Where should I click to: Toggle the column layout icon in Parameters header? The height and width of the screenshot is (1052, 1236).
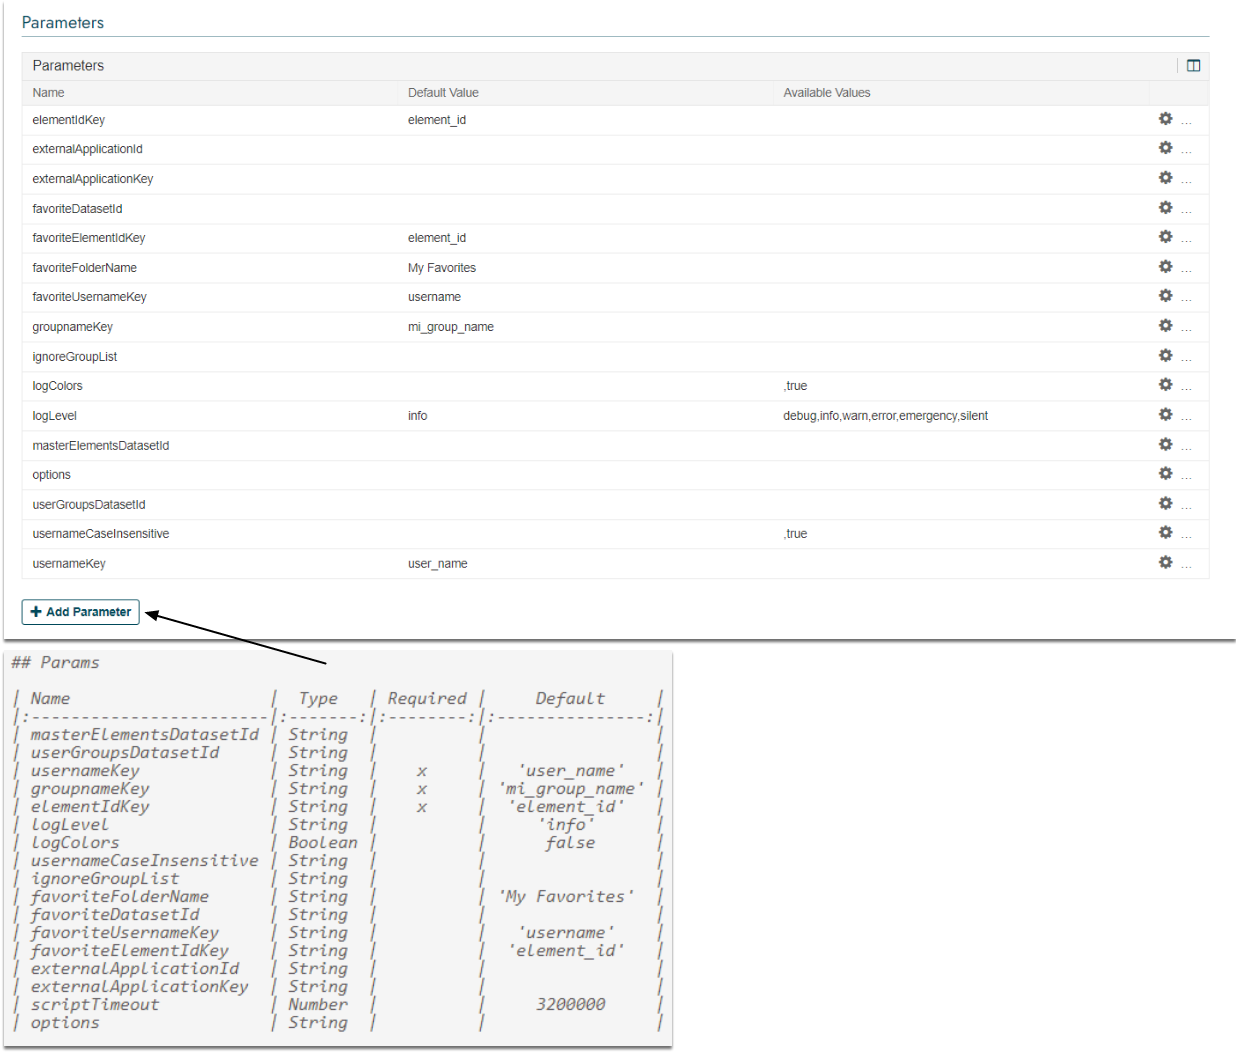pos(1193,66)
